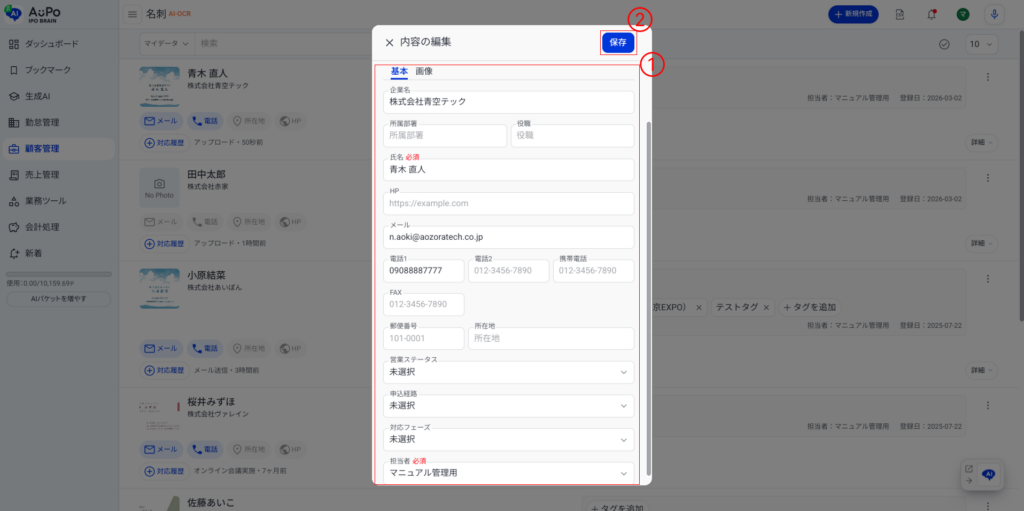Click the CSV export icon
The width and height of the screenshot is (1024, 511).
pyautogui.click(x=900, y=14)
